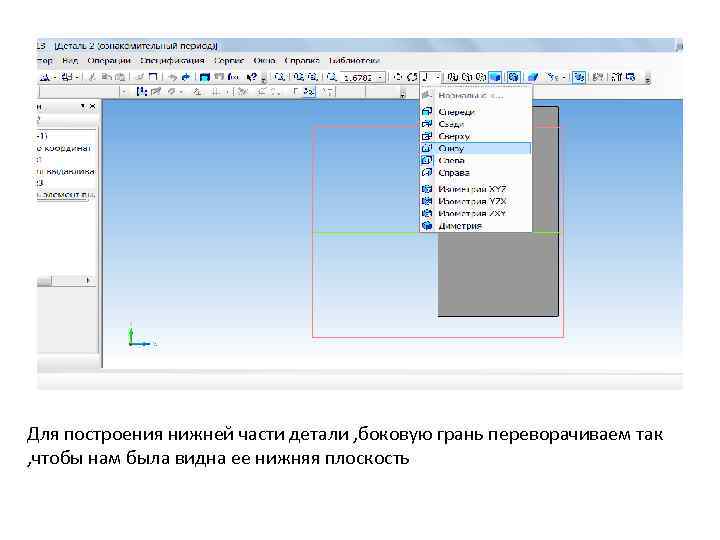Click the empty combo box in second toolbar
This screenshot has width=720, height=540.
(x=79, y=92)
